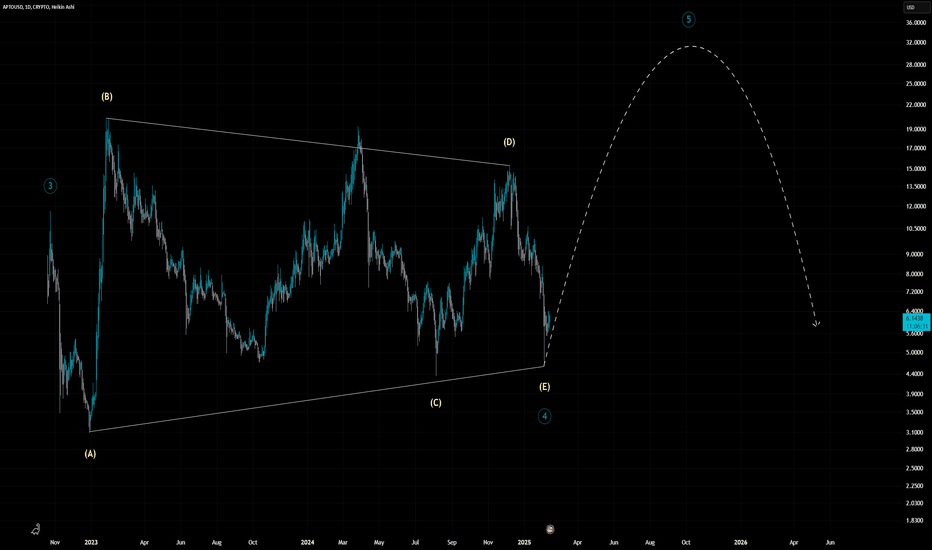Viewport: 932px width, 550px height.
Task: Click the 22.0000 price axis label
Action: (x=916, y=105)
